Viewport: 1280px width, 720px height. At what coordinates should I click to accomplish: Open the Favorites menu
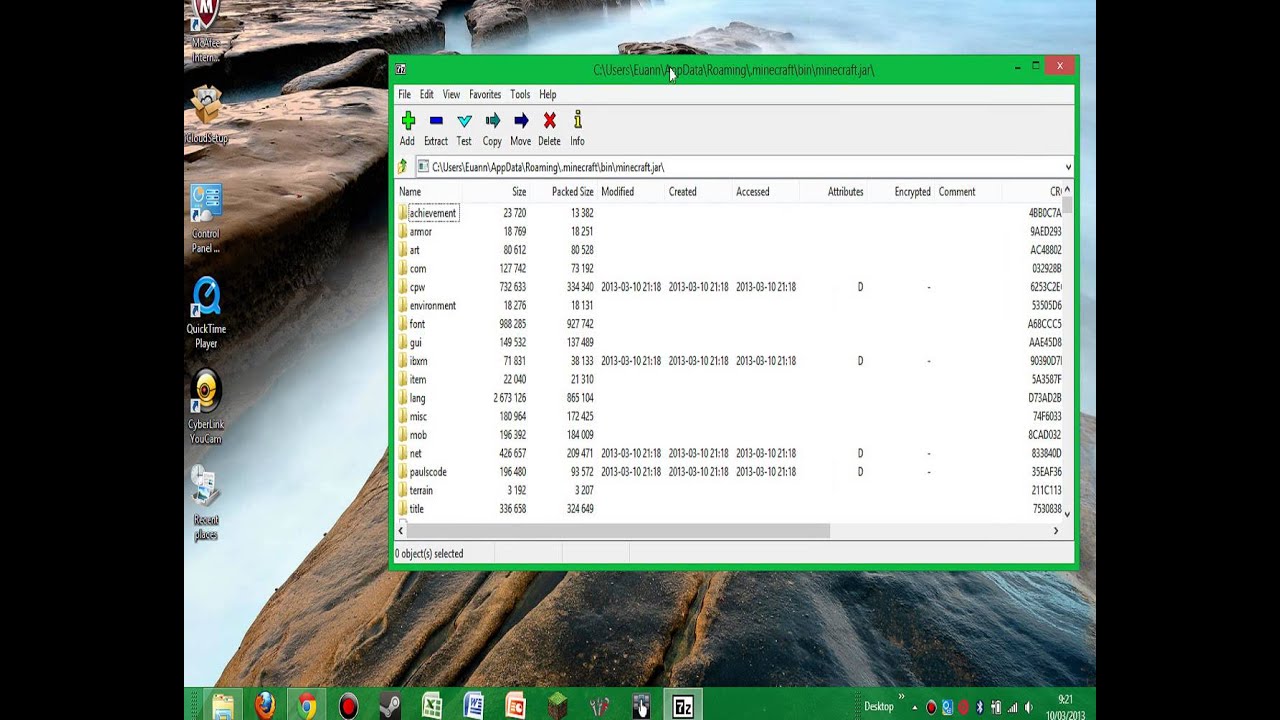(485, 94)
